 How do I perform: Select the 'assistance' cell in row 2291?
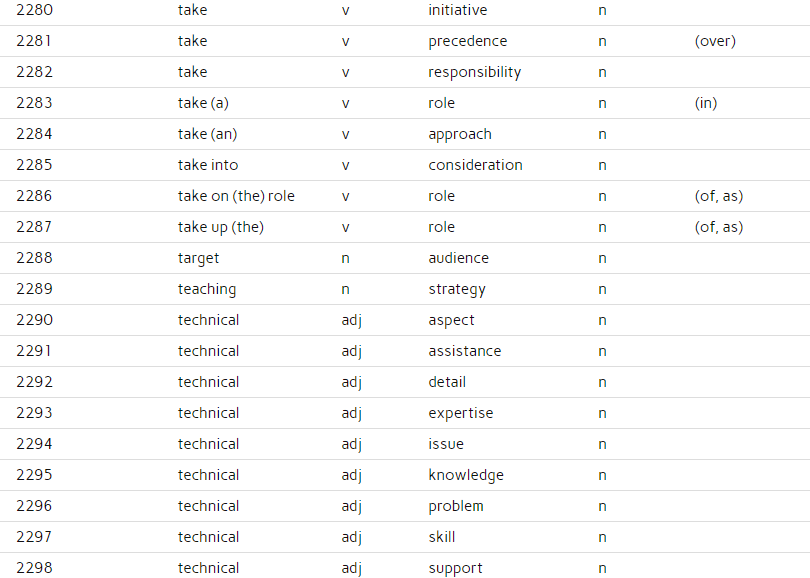[464, 351]
